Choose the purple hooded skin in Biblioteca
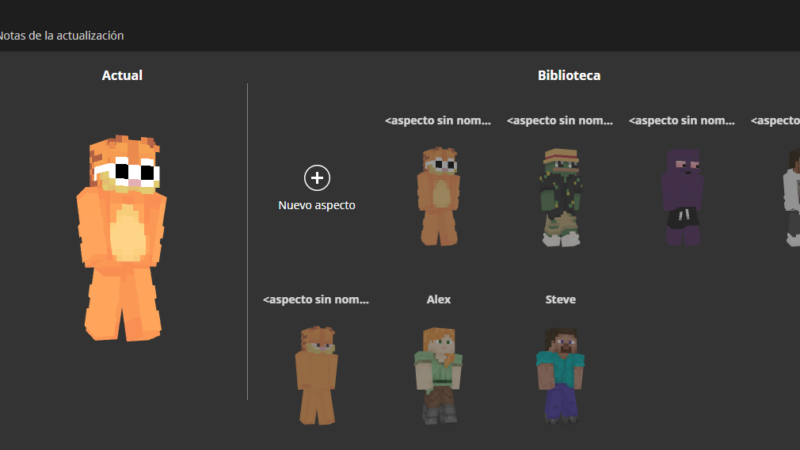Image resolution: width=800 pixels, height=450 pixels. pyautogui.click(x=682, y=197)
